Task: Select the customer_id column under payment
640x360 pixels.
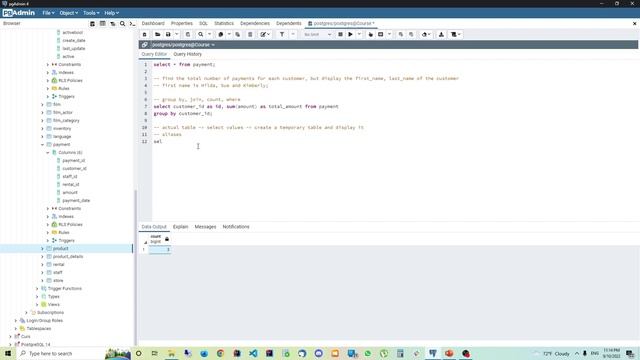Action: click(74, 169)
